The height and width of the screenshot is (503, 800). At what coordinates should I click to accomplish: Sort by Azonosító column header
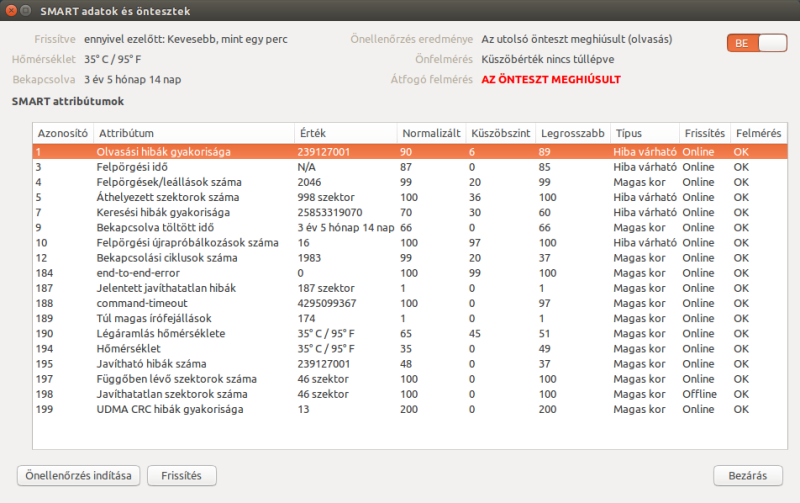(63, 133)
